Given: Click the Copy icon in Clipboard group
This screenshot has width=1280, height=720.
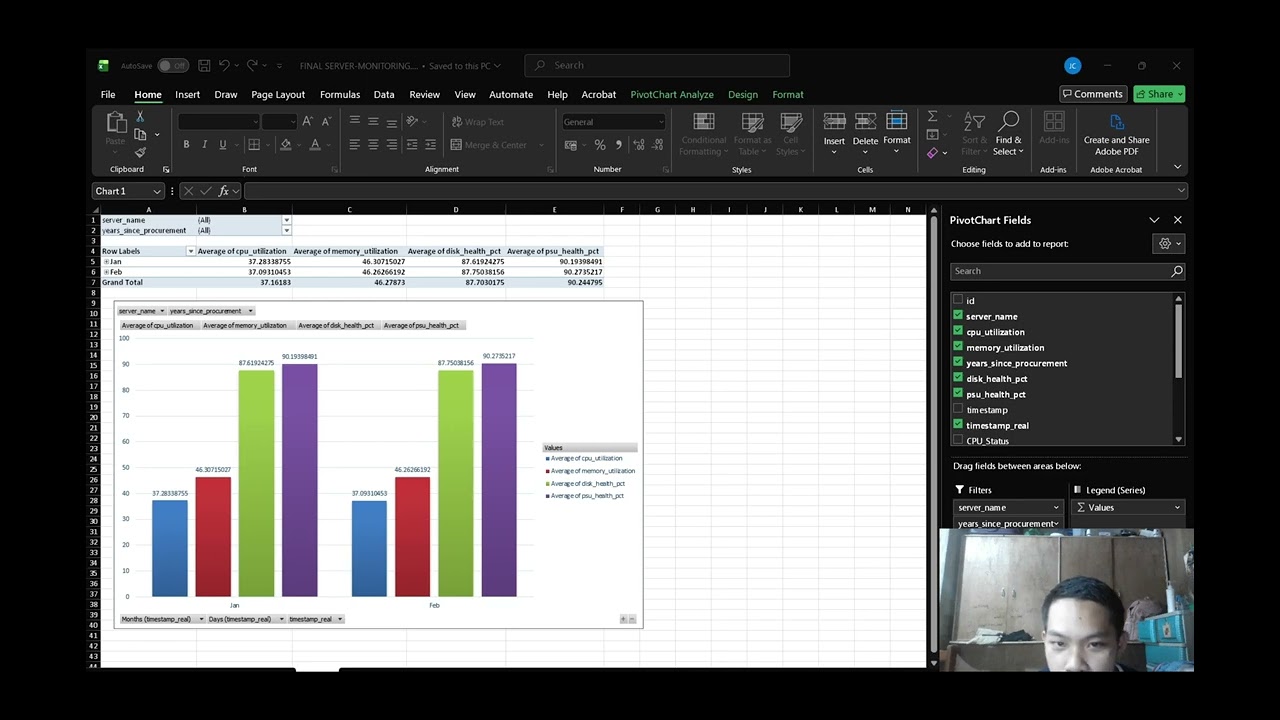Looking at the screenshot, I should (x=140, y=135).
